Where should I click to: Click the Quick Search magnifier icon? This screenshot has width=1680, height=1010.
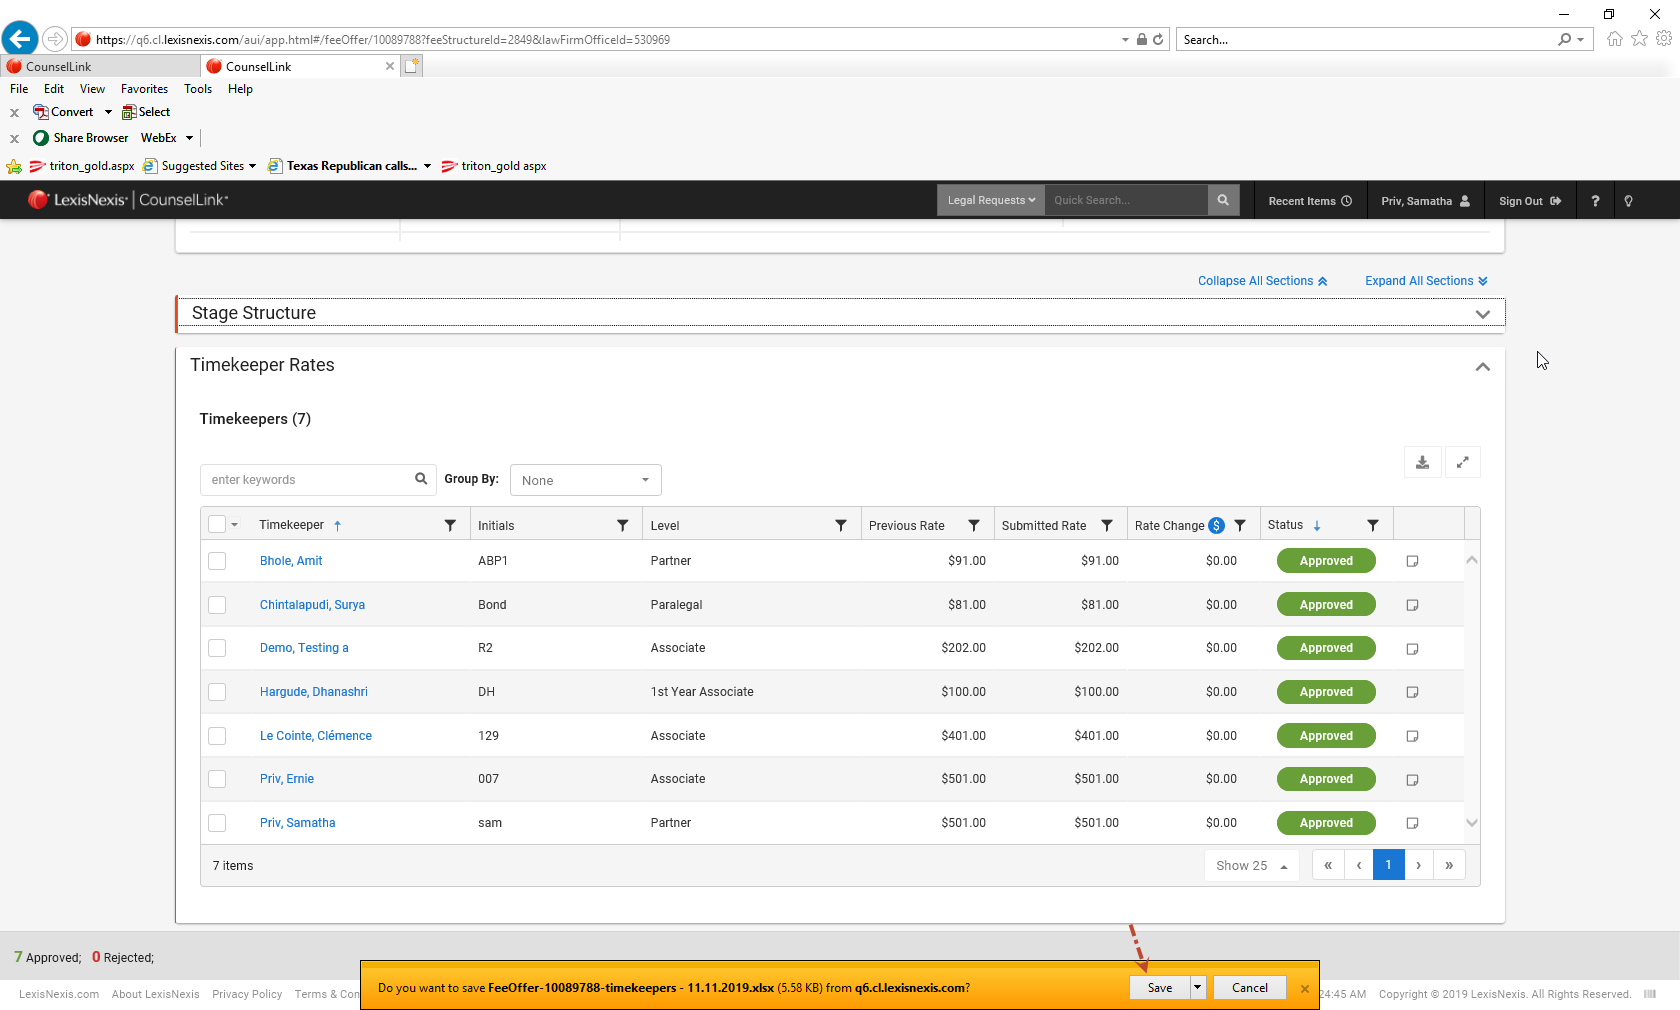pos(1223,200)
